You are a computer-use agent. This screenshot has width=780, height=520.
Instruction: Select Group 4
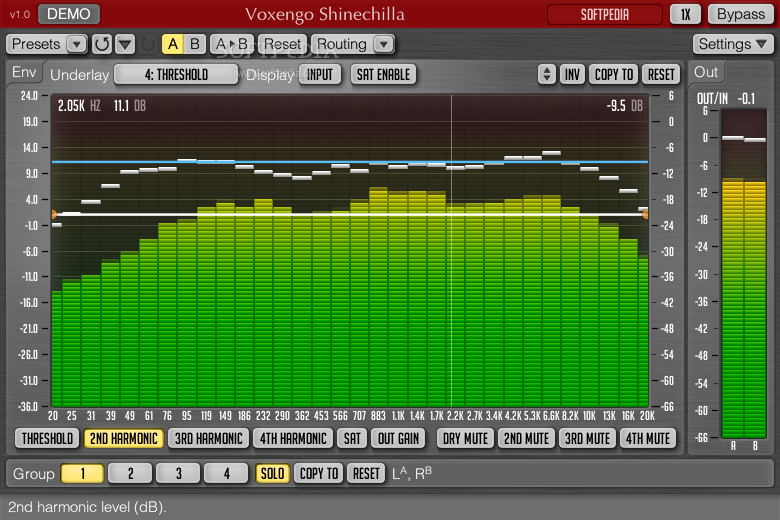click(226, 473)
